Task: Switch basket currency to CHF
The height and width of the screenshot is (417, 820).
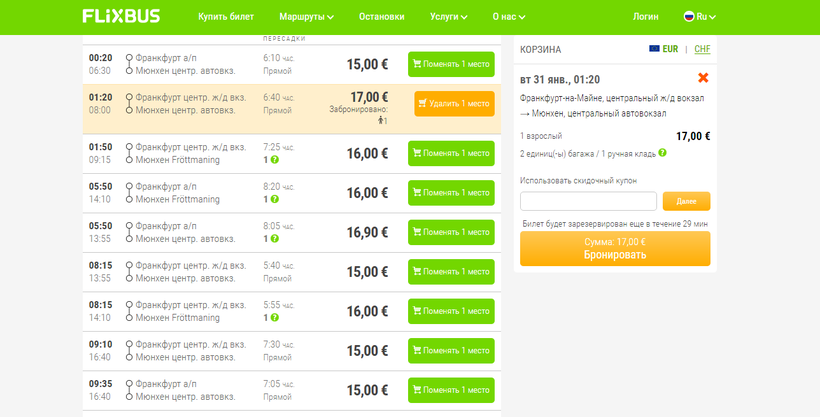Action: (702, 49)
